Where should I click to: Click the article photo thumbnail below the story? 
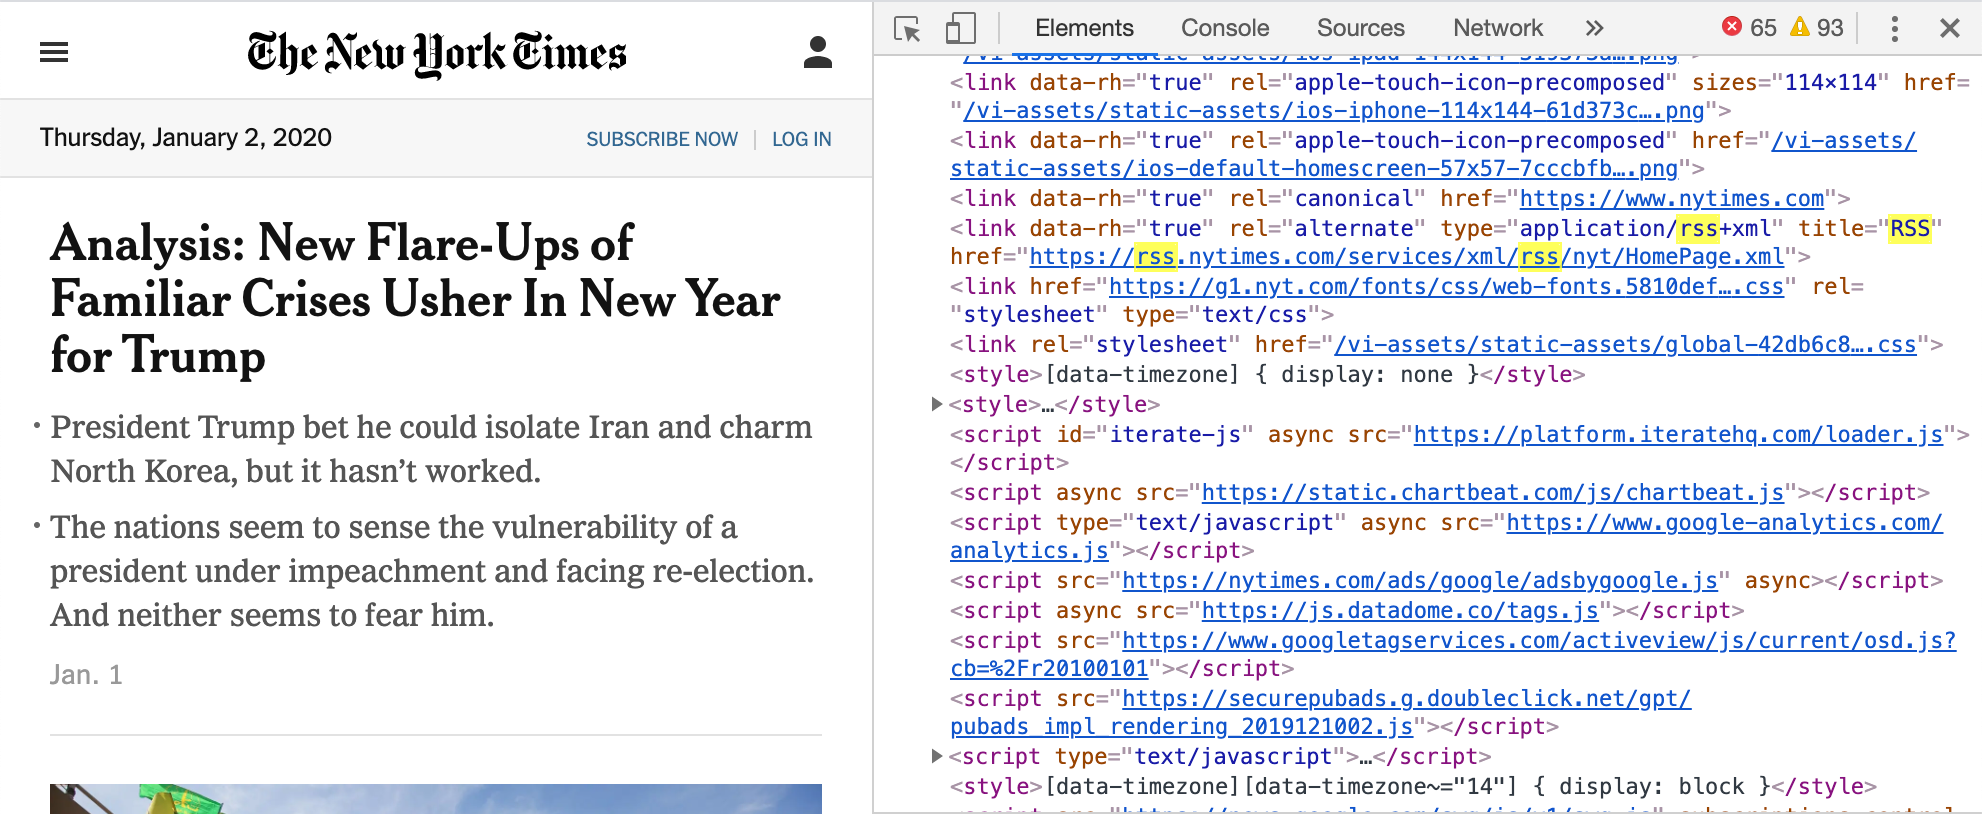436,799
